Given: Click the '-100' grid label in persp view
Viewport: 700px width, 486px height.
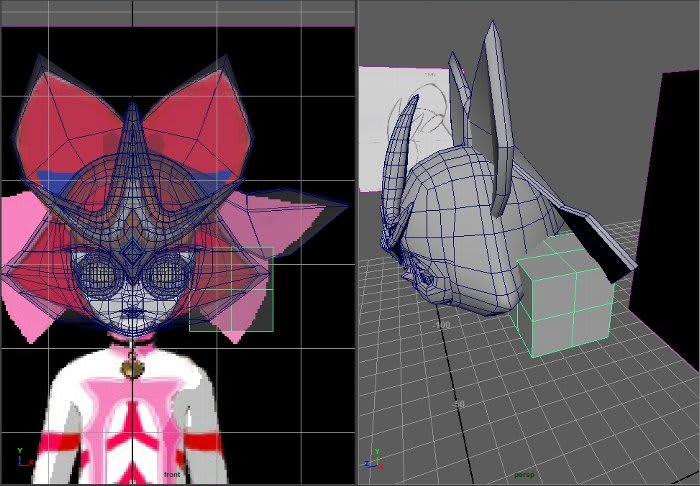Looking at the screenshot, I should (442, 325).
